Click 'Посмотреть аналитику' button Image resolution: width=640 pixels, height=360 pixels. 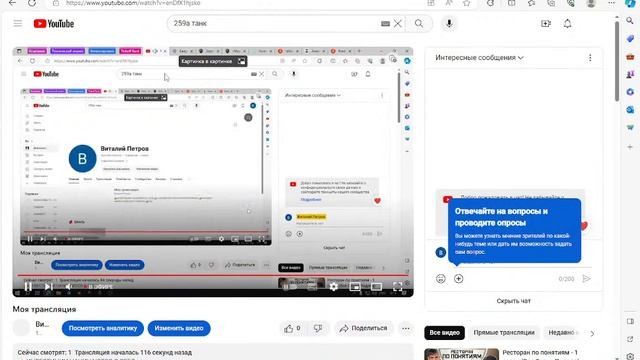coord(103,328)
